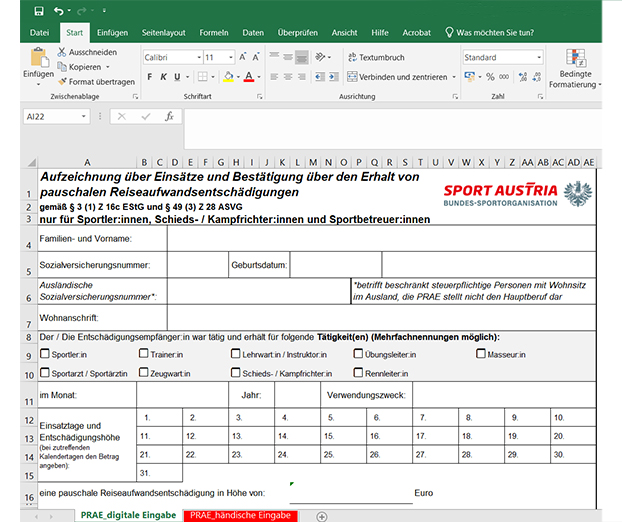The height and width of the screenshot is (522, 622).
Task: Align cell text right
Action: point(302,77)
